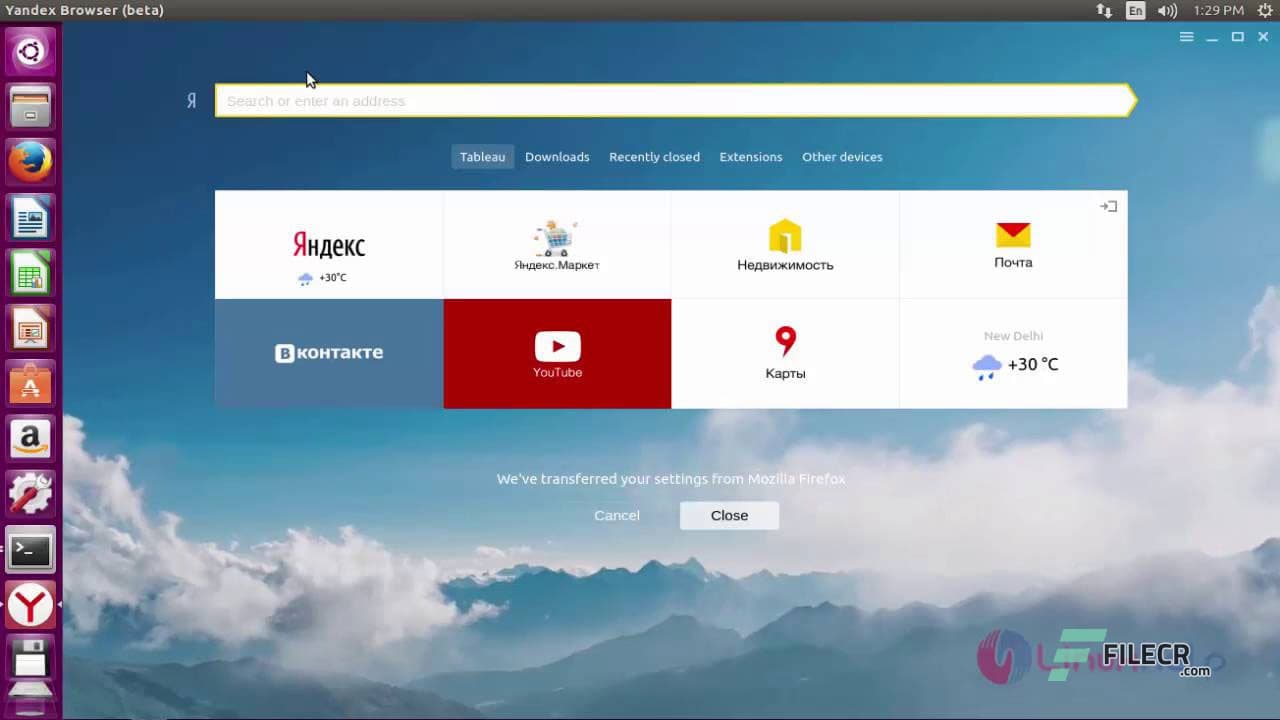Open the Почта mail tile
This screenshot has width=1280, height=720.
1013,244
